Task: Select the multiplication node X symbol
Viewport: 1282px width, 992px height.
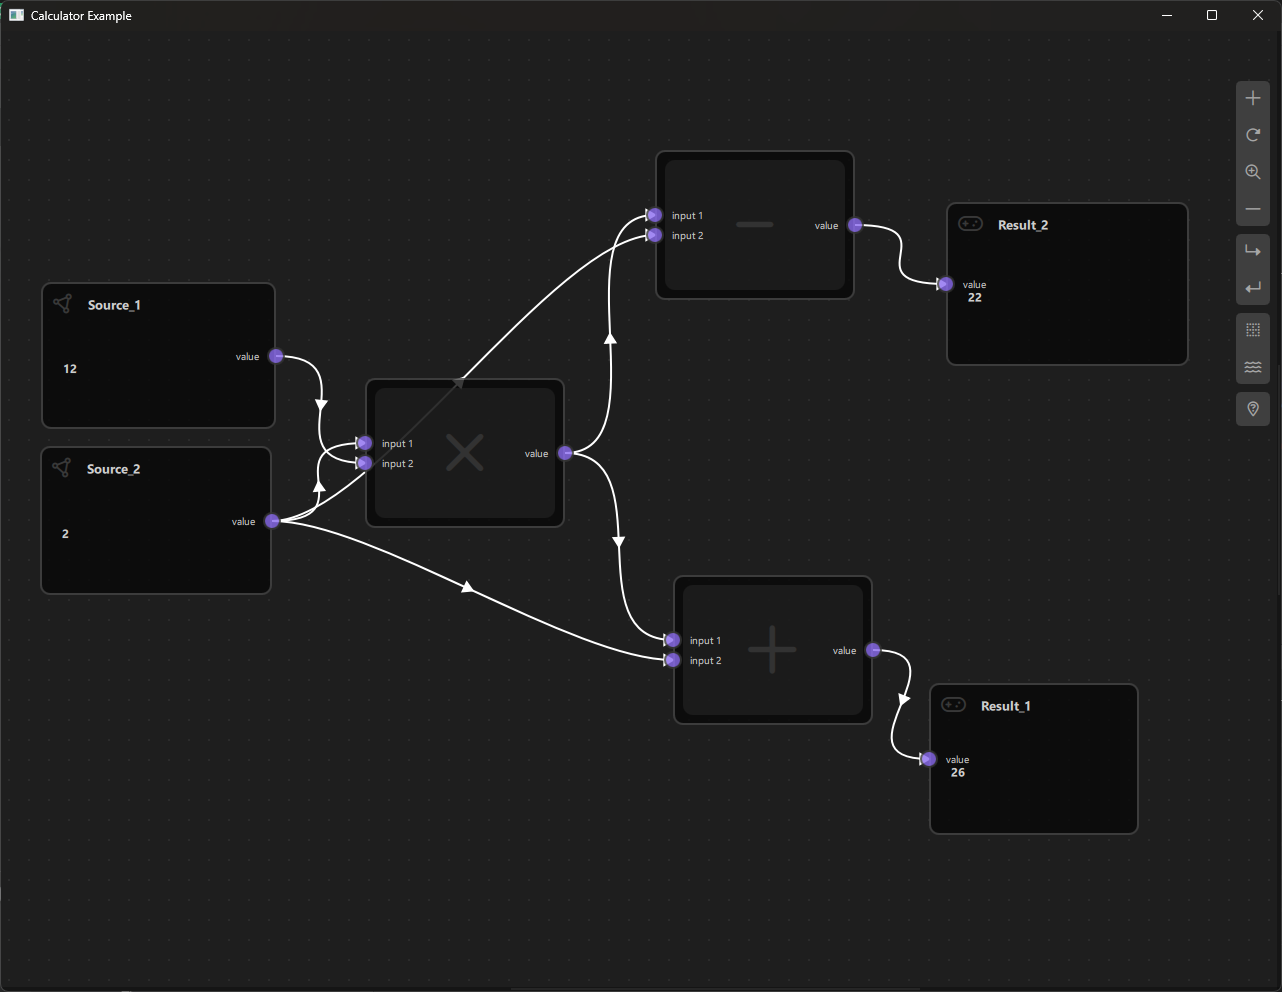Action: [465, 453]
